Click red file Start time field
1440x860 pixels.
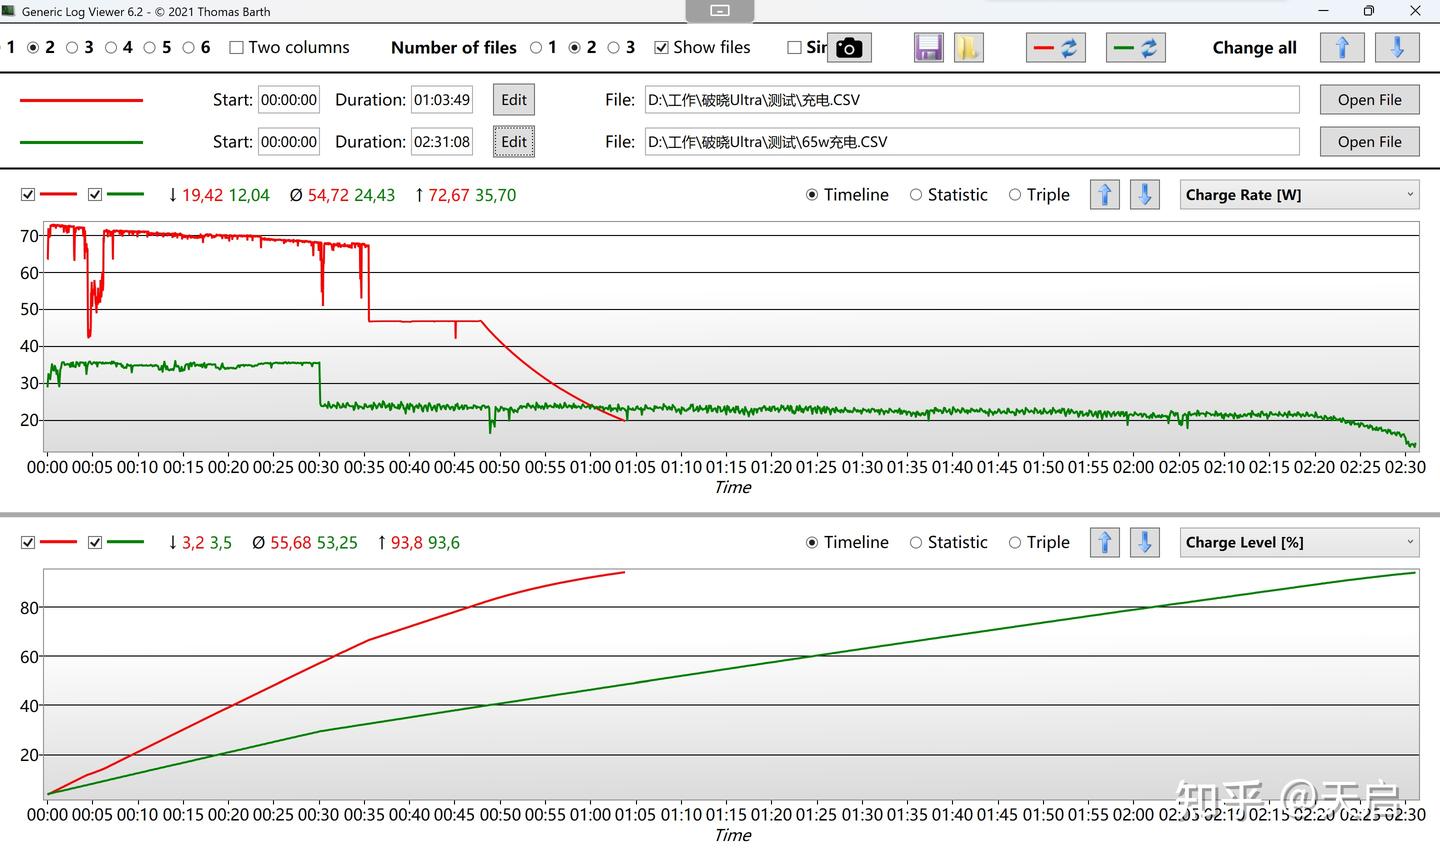click(289, 100)
